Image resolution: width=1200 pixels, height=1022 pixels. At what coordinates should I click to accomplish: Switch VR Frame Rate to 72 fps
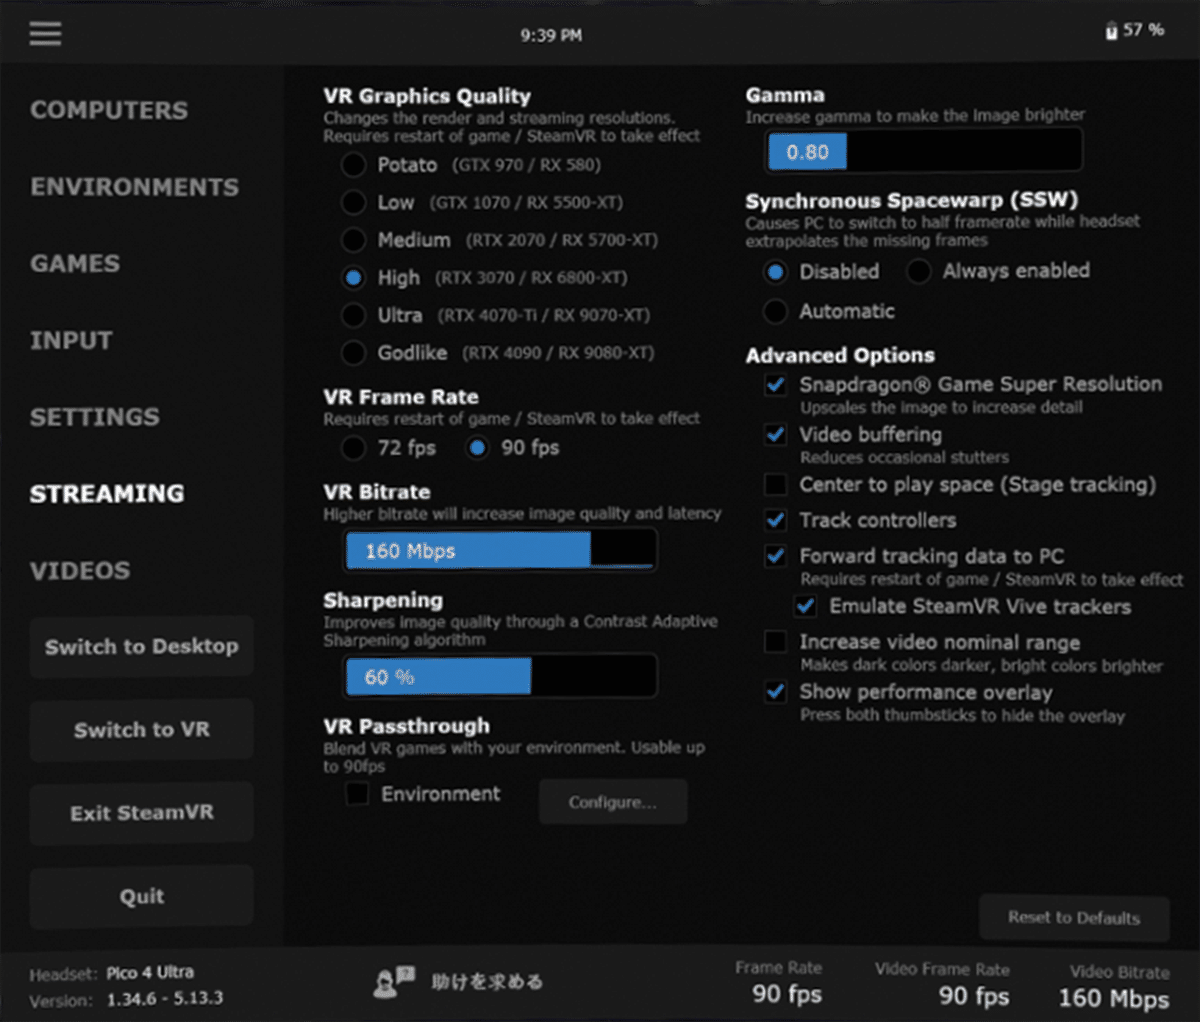click(x=353, y=448)
